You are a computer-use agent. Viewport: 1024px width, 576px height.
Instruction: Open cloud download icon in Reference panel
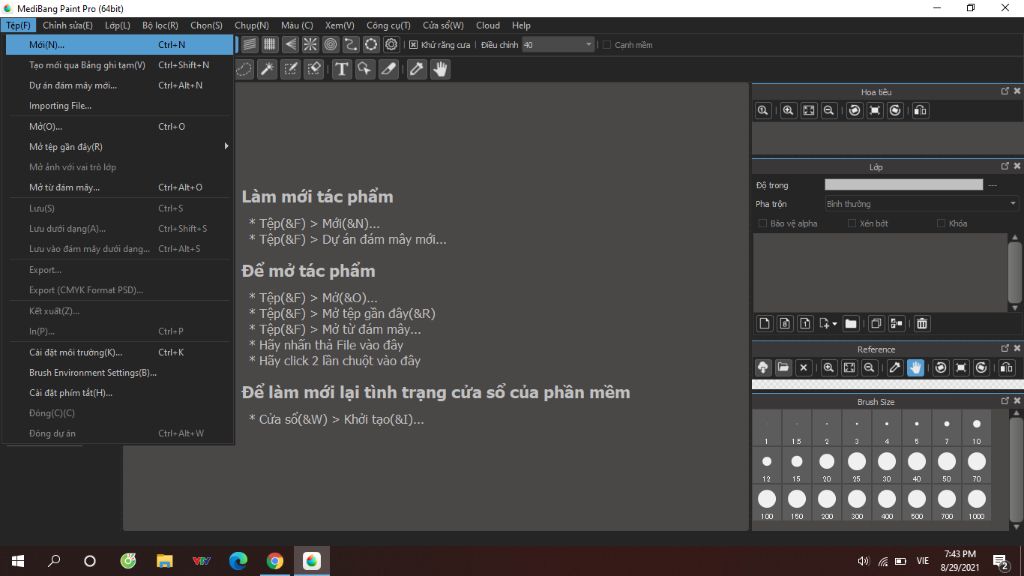click(763, 368)
